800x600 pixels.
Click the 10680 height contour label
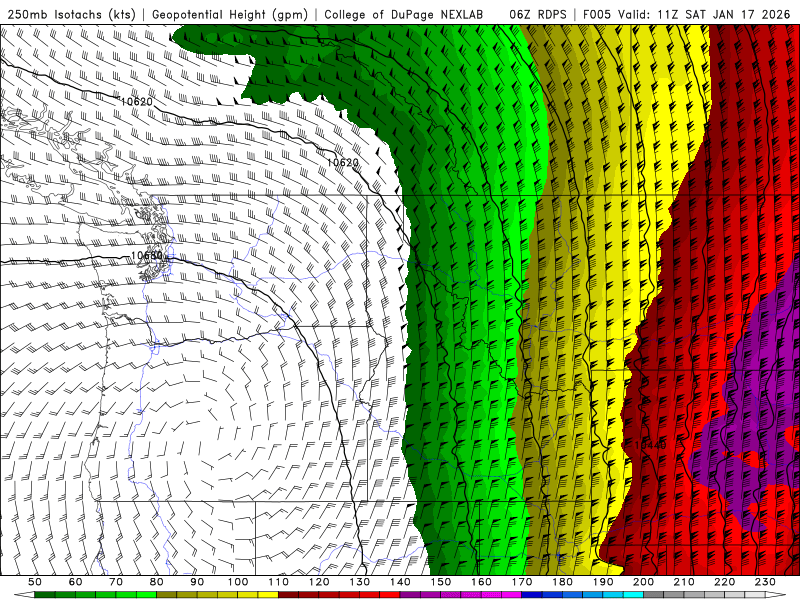[x=146, y=256]
